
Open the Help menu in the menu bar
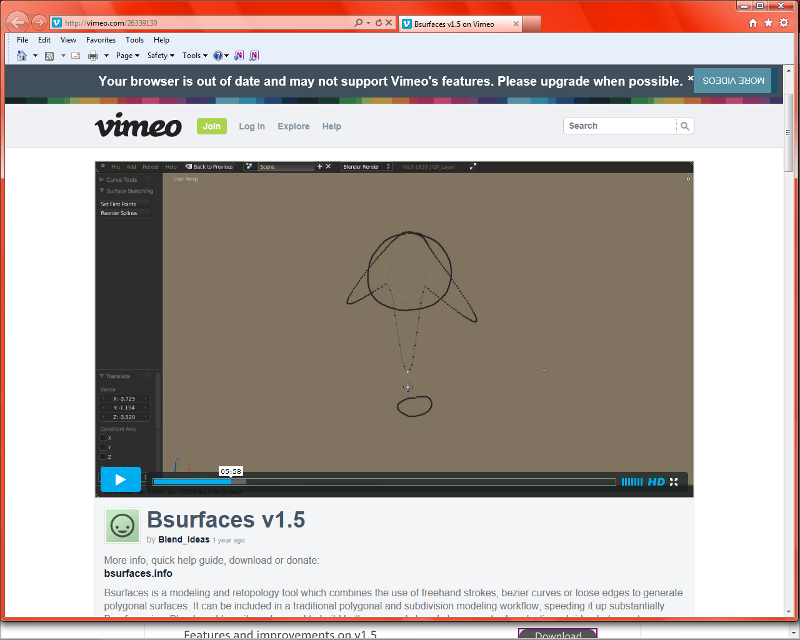[x=161, y=40]
